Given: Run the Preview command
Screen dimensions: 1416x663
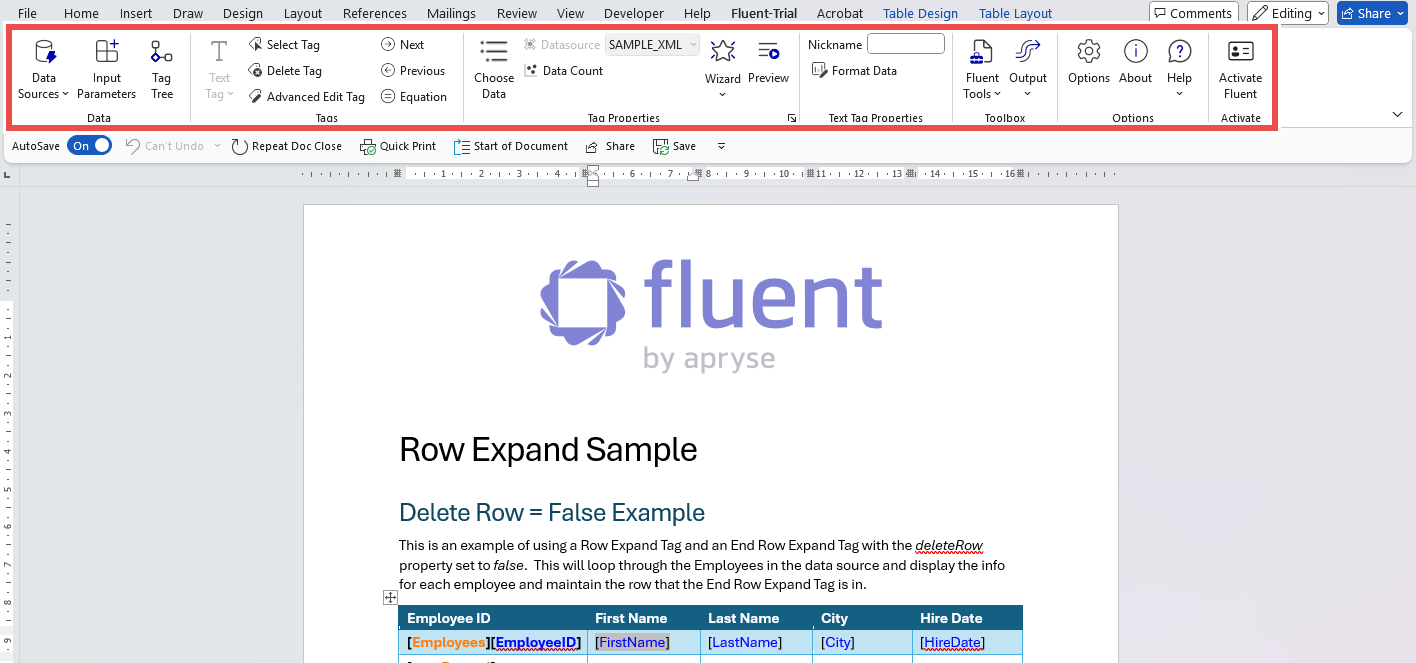Looking at the screenshot, I should pos(768,62).
